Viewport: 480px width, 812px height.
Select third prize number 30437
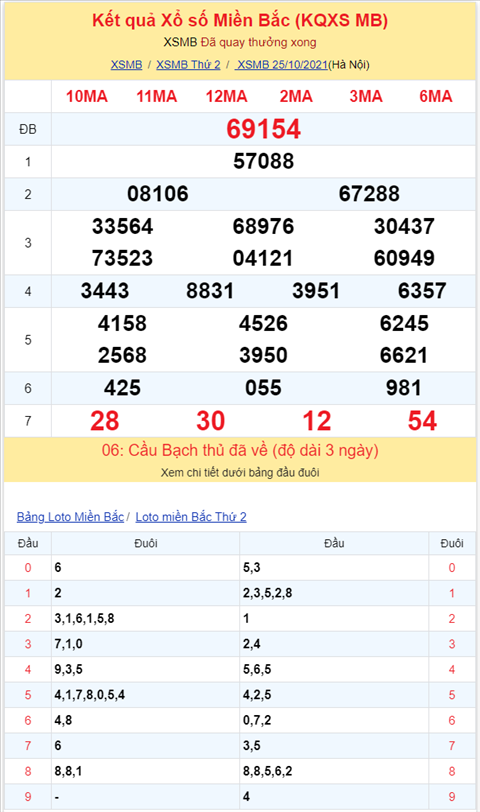point(404,226)
